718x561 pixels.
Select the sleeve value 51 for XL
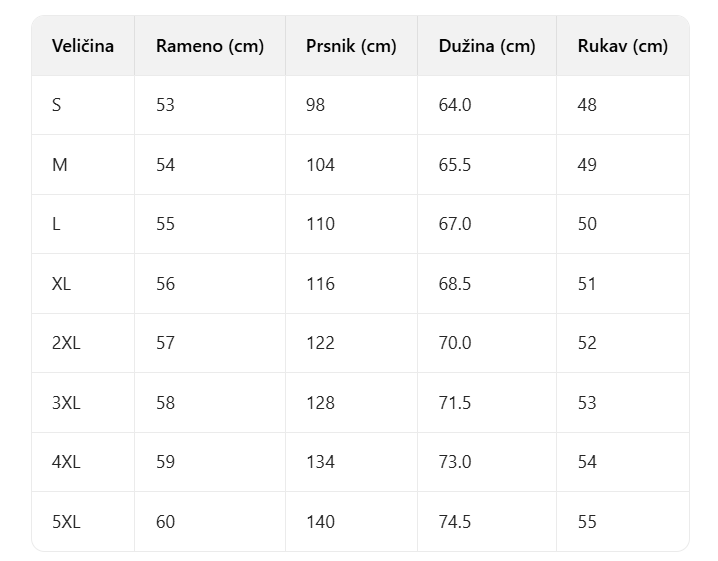(587, 284)
